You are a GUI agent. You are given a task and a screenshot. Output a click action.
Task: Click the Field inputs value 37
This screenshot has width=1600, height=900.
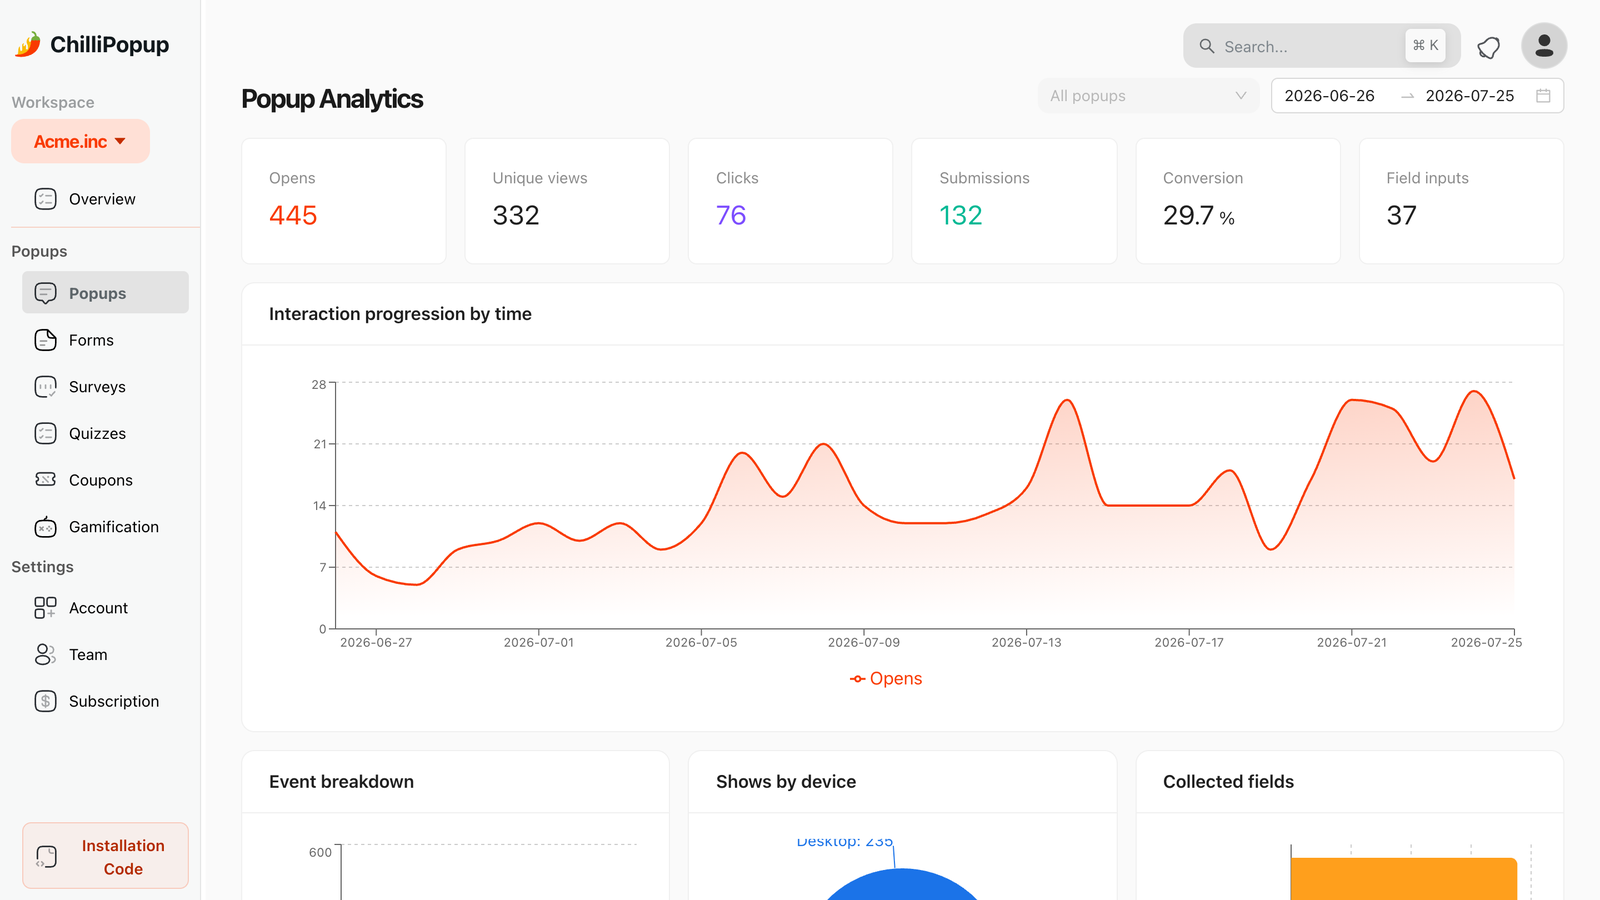pos(1401,215)
